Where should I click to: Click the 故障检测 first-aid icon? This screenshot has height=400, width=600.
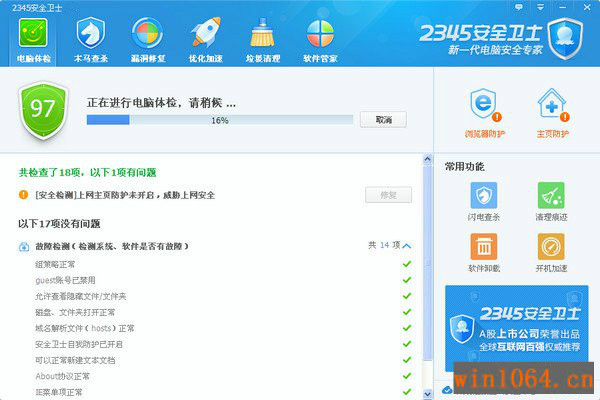coord(24,247)
